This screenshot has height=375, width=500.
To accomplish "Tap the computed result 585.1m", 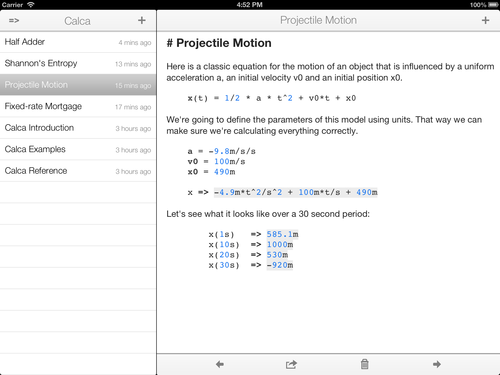I will click(x=282, y=234).
